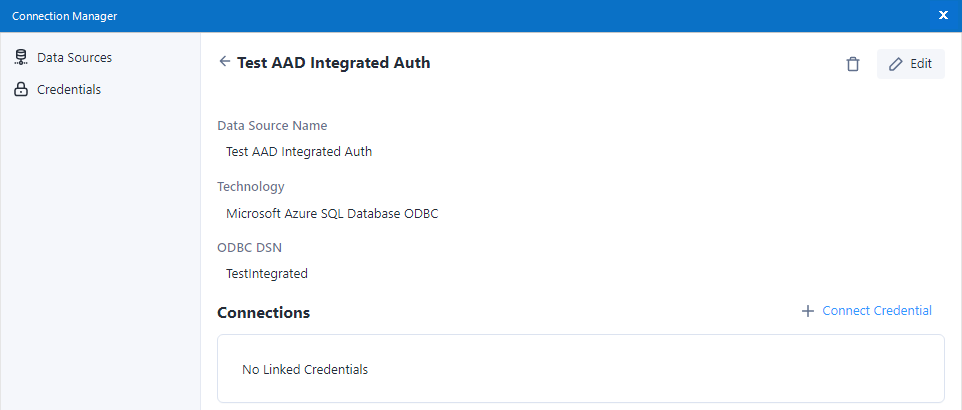This screenshot has width=962, height=410.
Task: Click the No Linked Credentials panel
Action: [580, 369]
